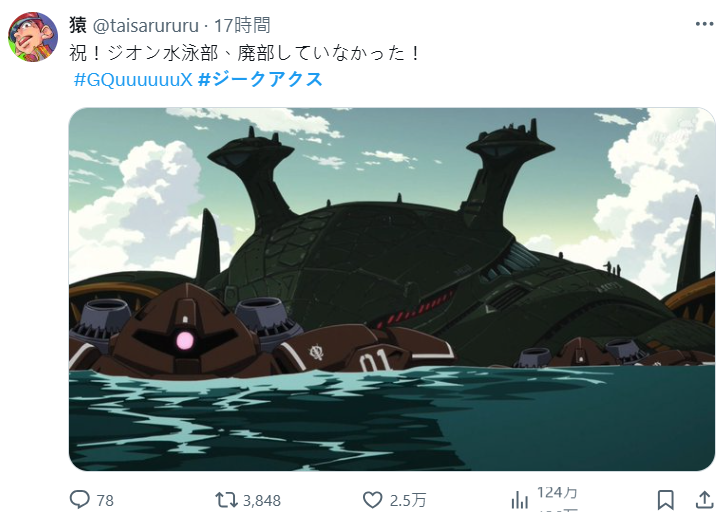Click the @taisarururu handle
726x514 pixels.
pyautogui.click(x=145, y=25)
